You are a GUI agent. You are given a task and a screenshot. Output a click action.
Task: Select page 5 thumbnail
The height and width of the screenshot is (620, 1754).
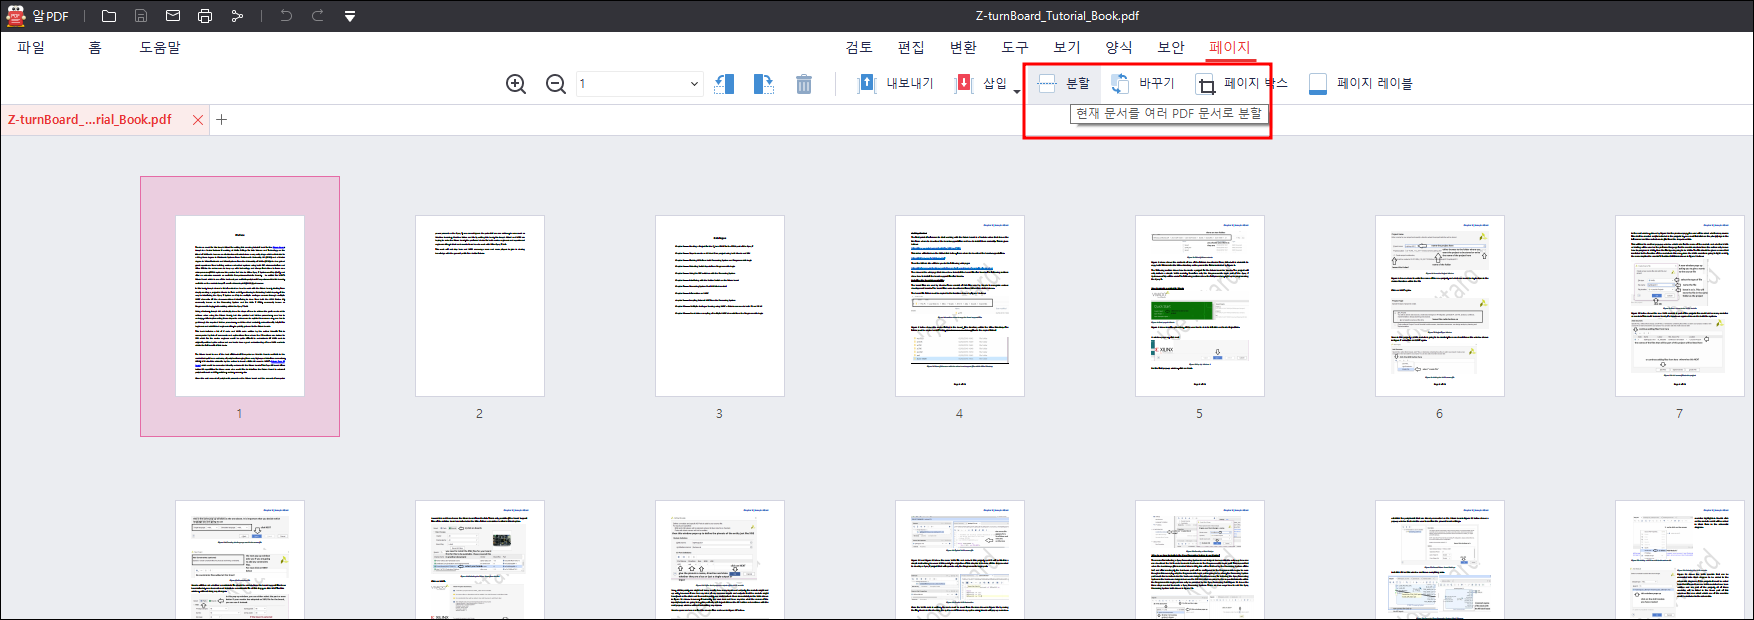1200,306
